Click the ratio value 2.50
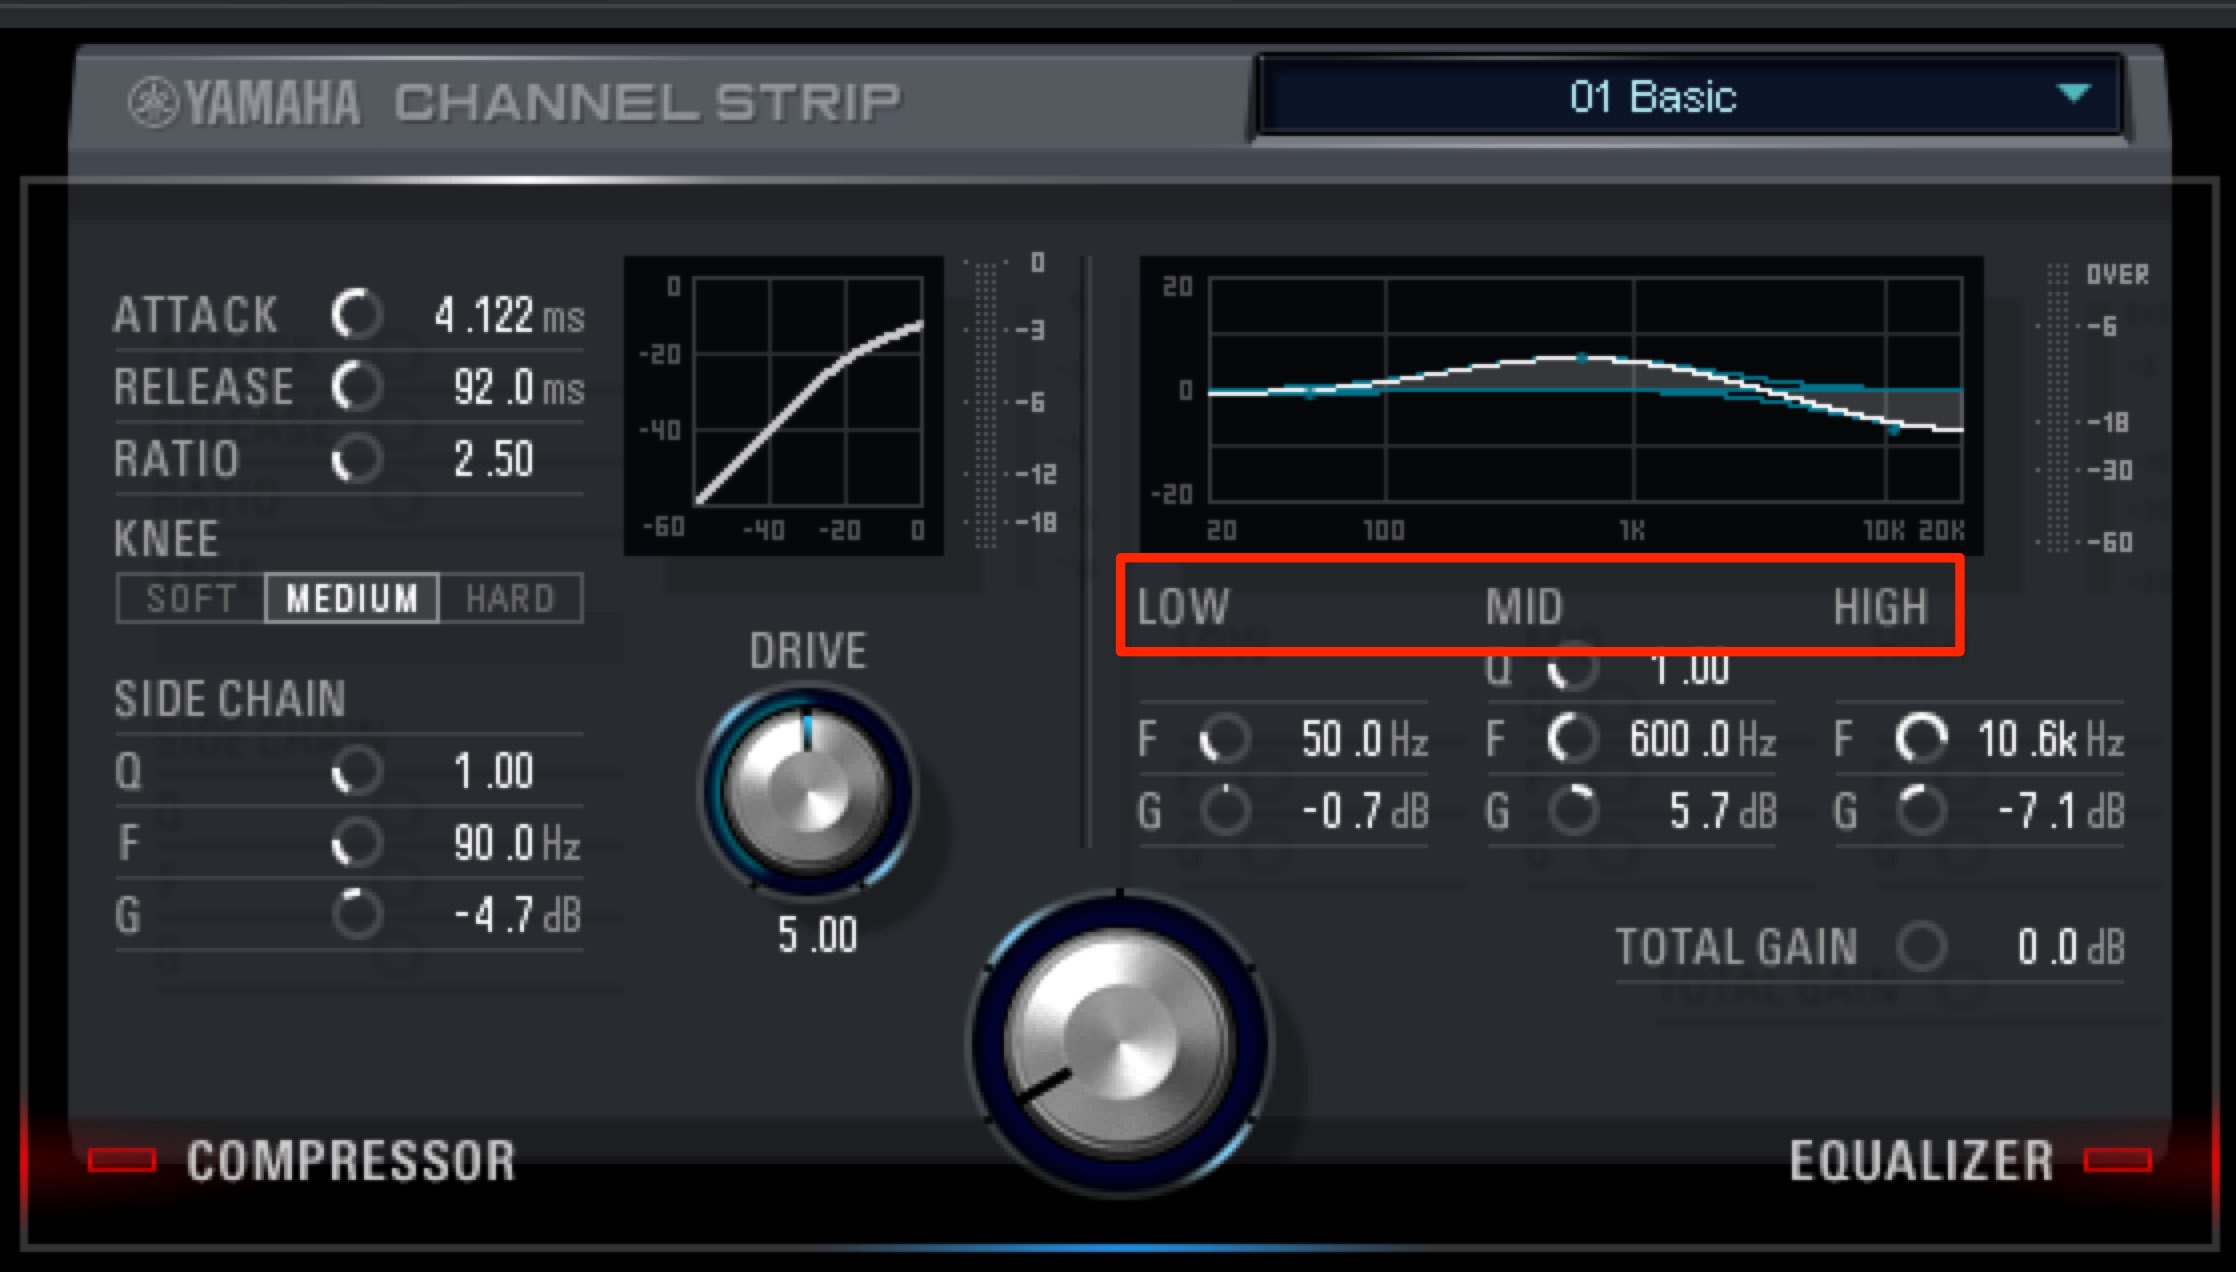 click(x=494, y=460)
